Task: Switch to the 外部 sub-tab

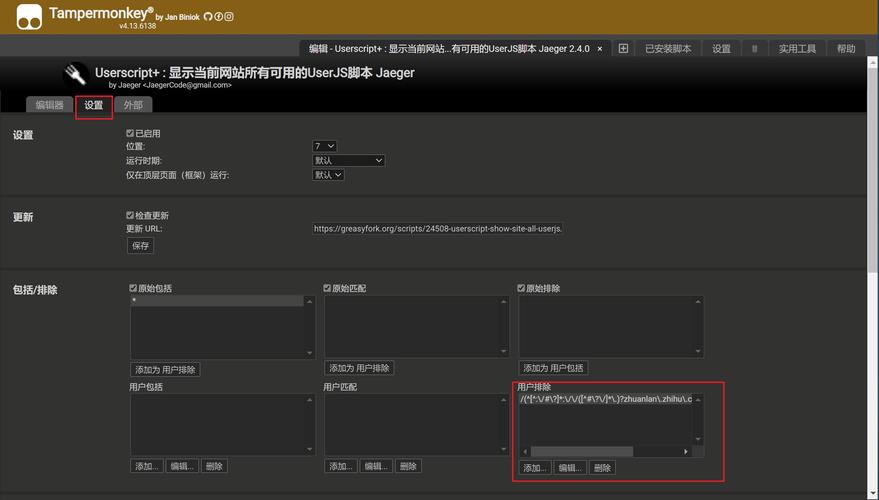Action: 133,105
